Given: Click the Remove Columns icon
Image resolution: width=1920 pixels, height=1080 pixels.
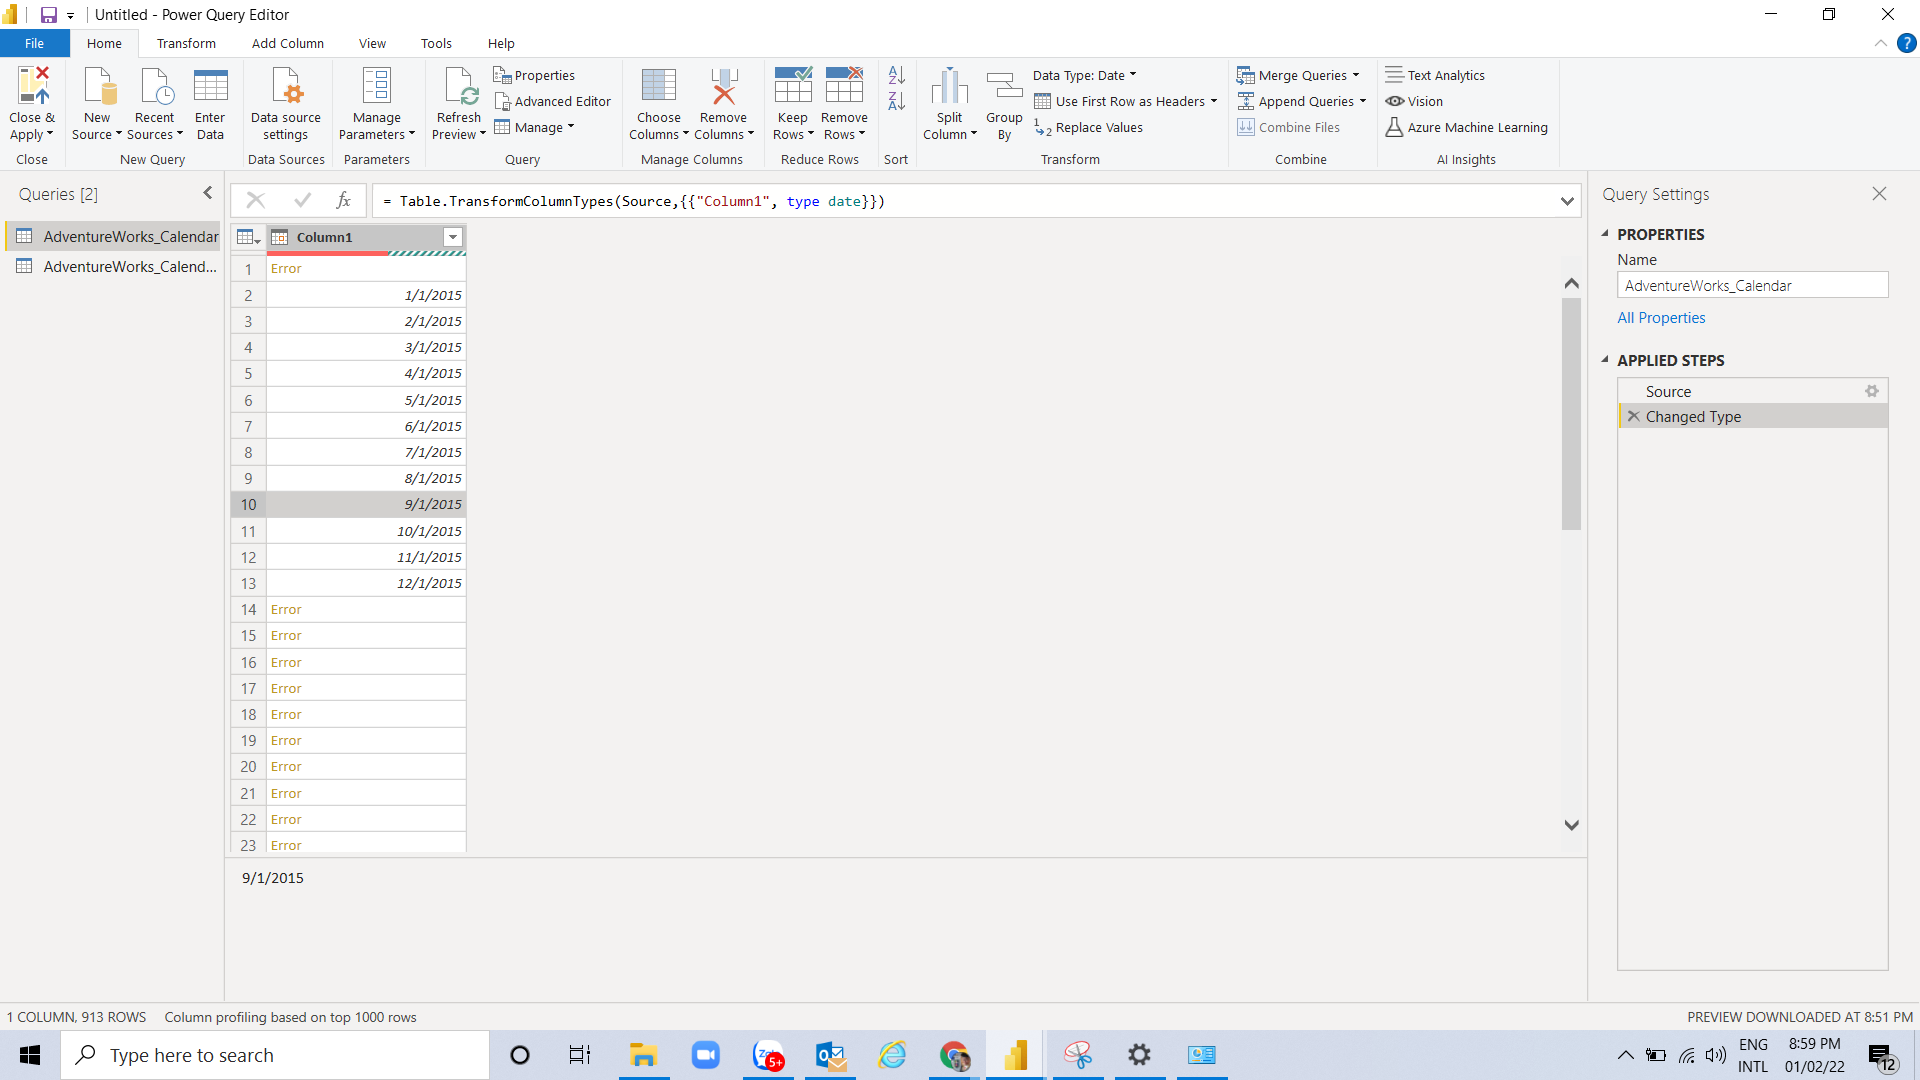Looking at the screenshot, I should (x=723, y=86).
